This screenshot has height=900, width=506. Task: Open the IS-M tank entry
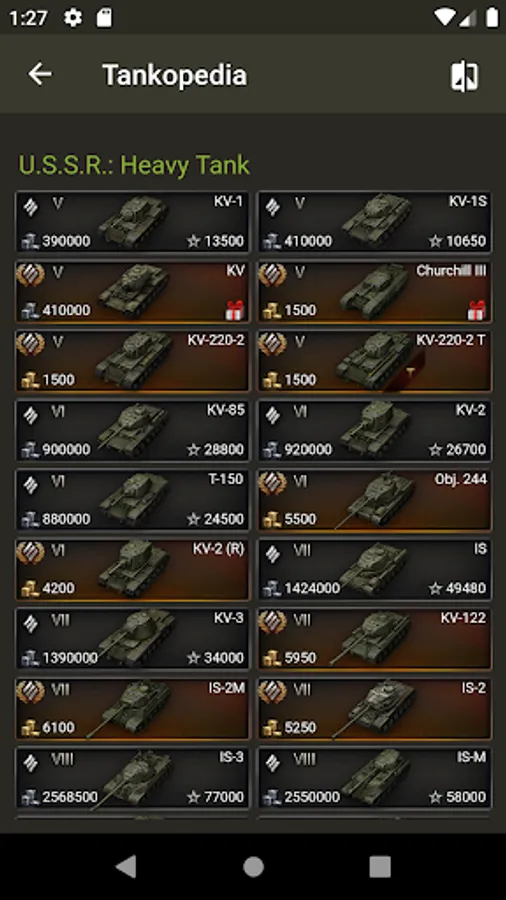pos(375,778)
